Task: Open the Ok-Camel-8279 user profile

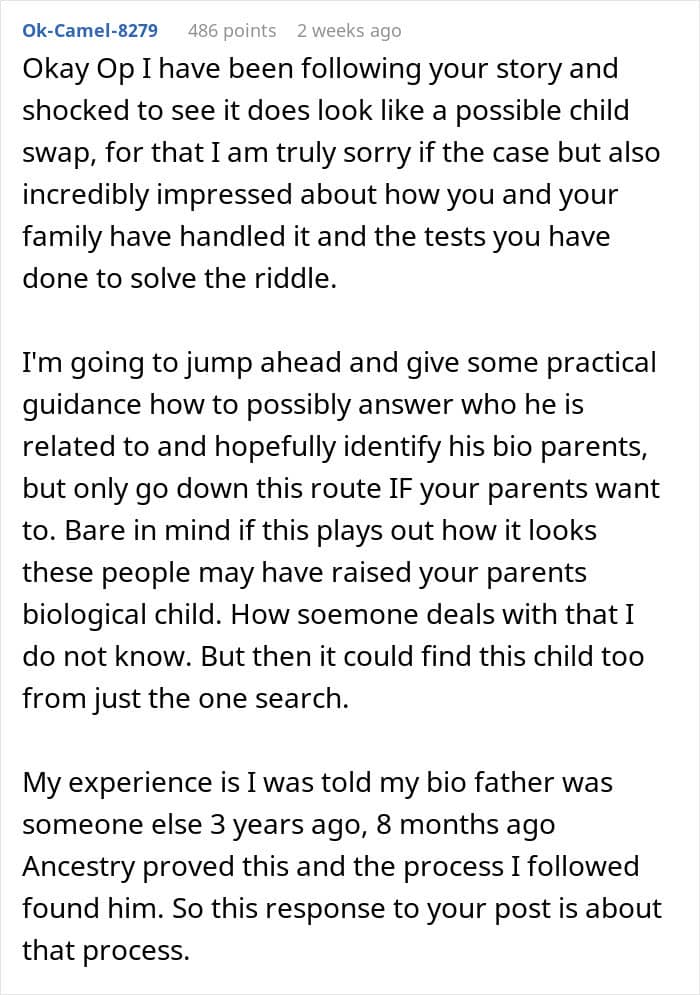Action: click(x=90, y=30)
